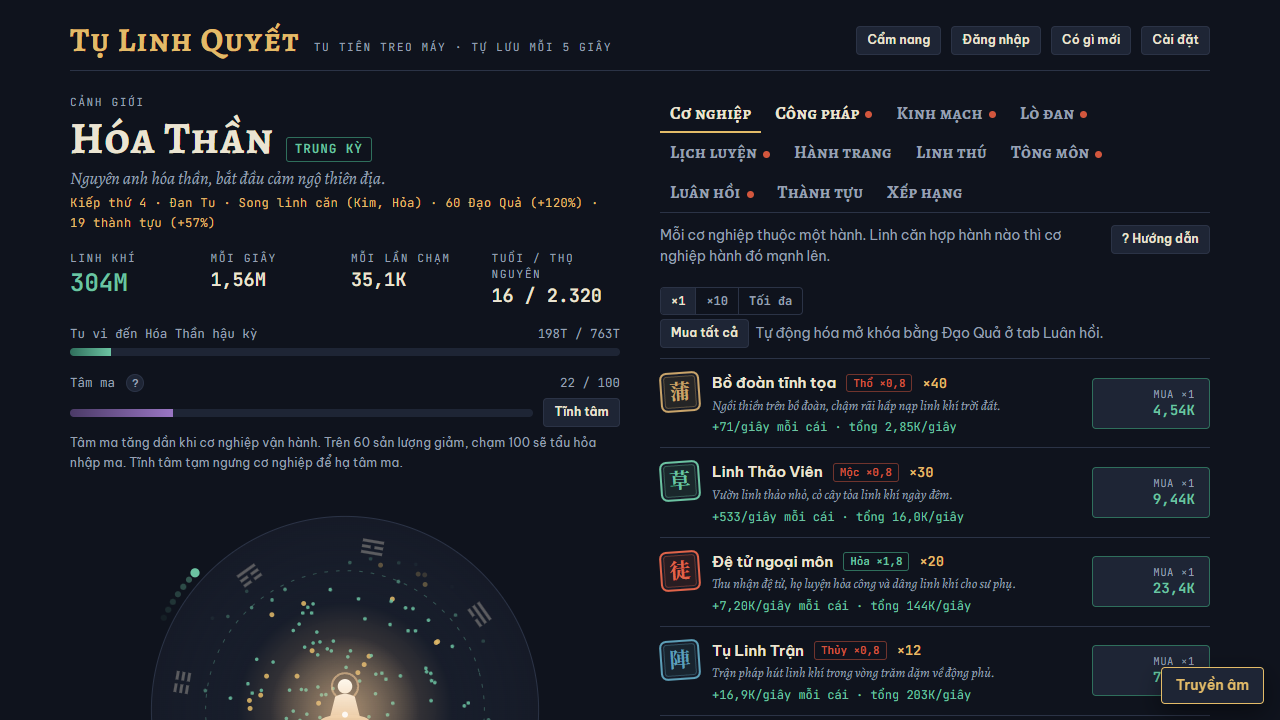Screen dimensions: 1280x720
Task: Open the Thành tựu tab
Action: (x=820, y=193)
